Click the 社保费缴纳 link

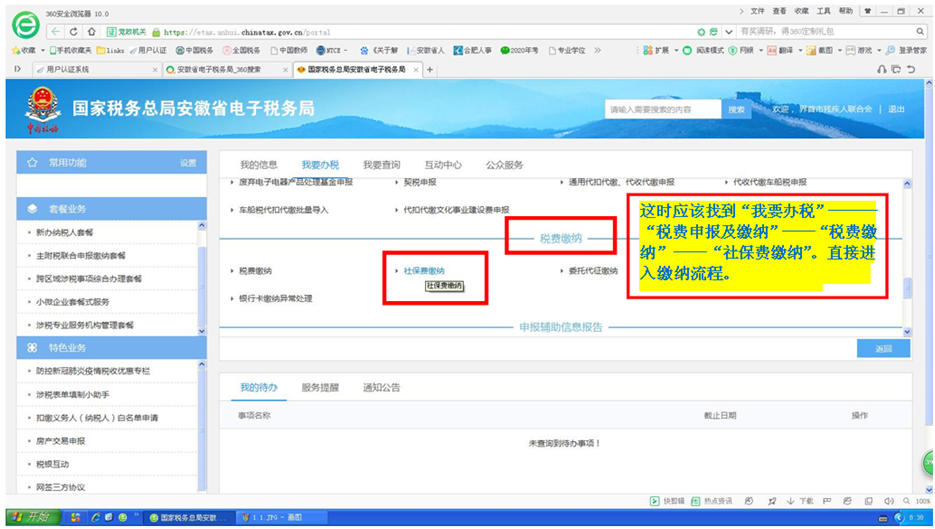424,271
